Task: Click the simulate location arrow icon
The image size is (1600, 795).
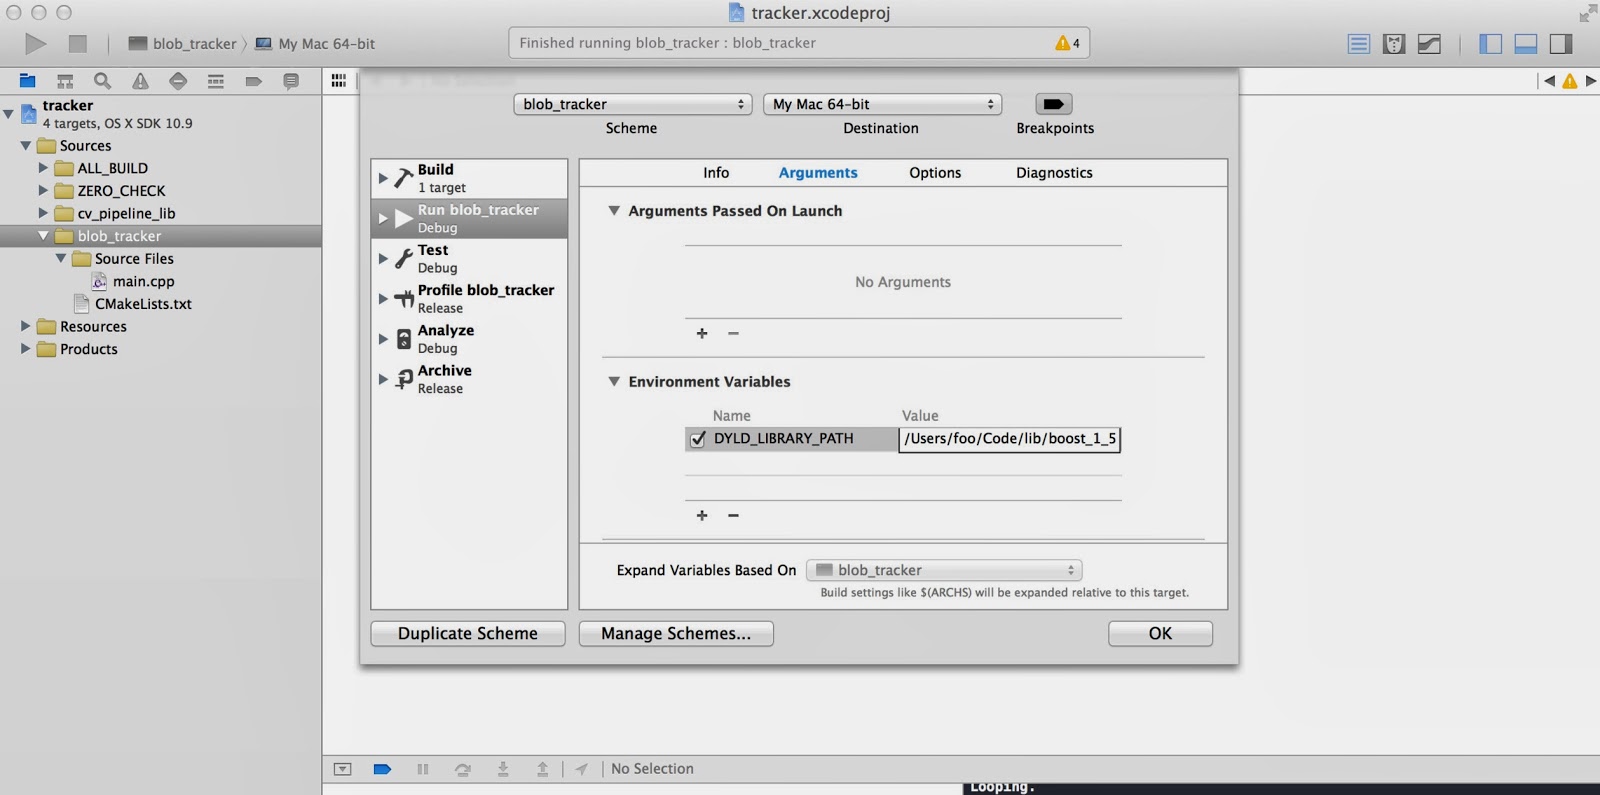Action: (581, 769)
